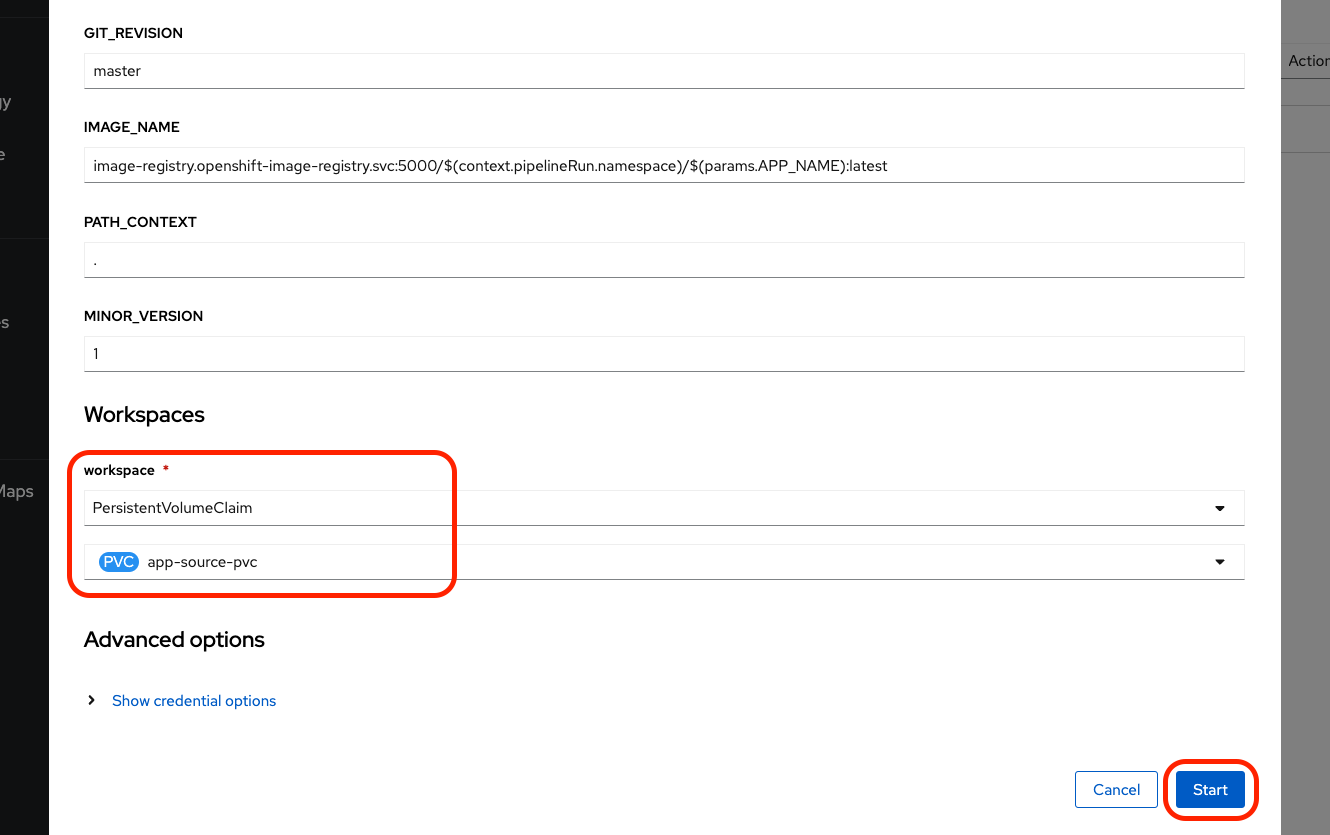Click the MINOR_VERSION label
The height and width of the screenshot is (835, 1330).
[143, 316]
